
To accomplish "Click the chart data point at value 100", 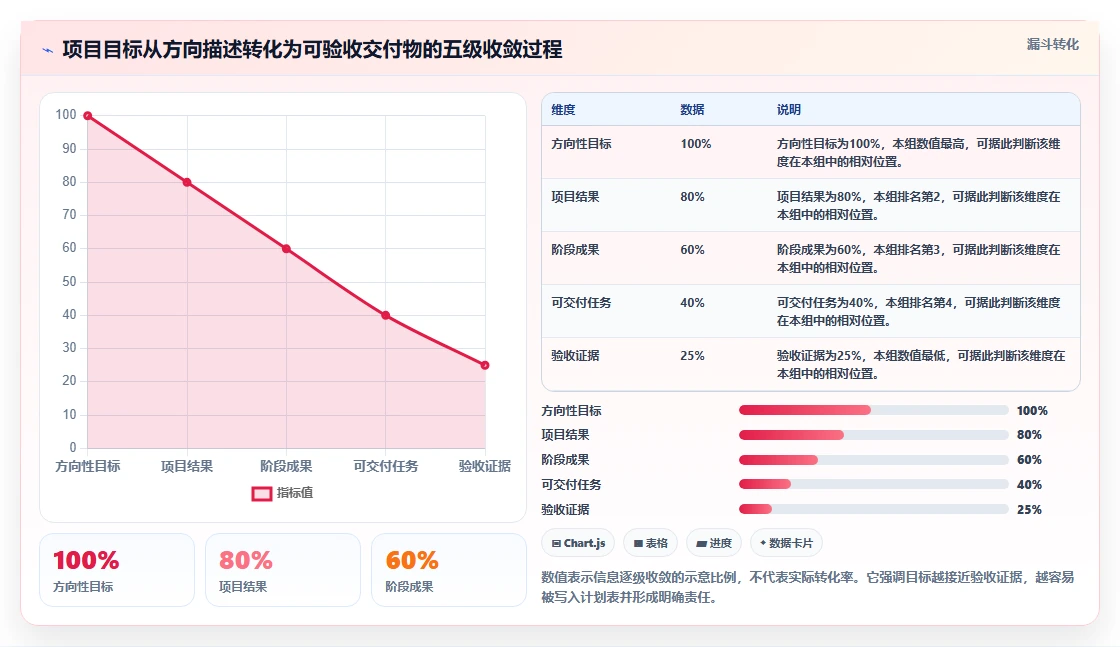I will [x=88, y=116].
